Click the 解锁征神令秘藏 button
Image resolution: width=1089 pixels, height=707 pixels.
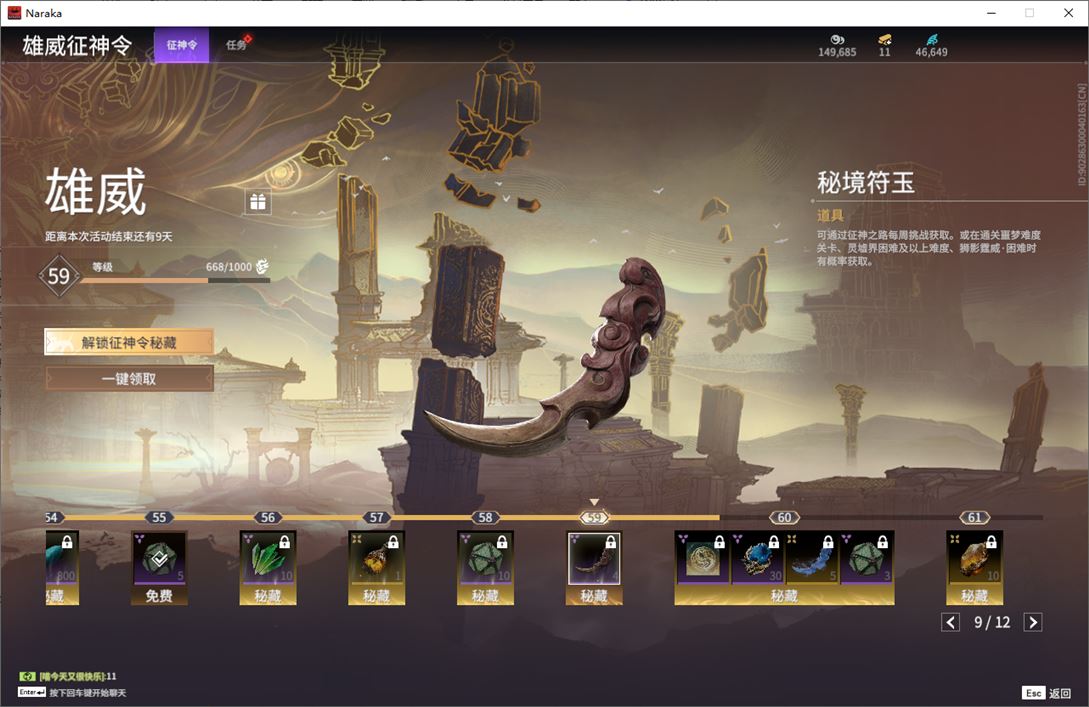[129, 342]
